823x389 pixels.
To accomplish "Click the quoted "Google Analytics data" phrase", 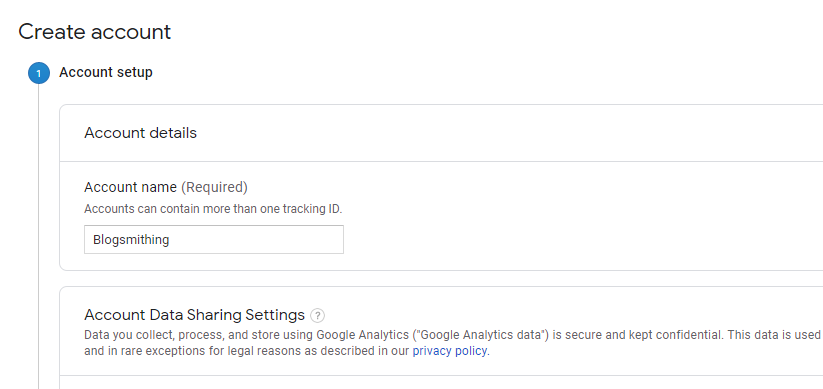I will point(481,335).
